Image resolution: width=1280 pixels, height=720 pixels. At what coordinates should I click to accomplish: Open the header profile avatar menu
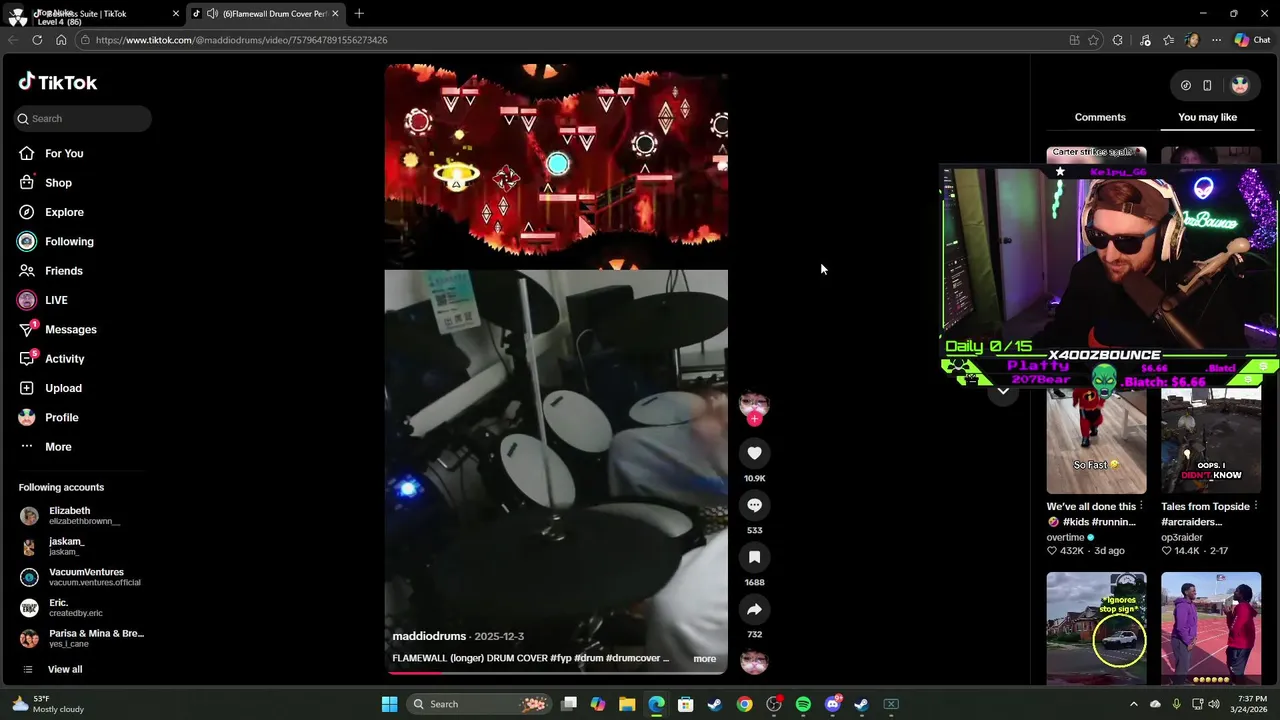(1240, 85)
